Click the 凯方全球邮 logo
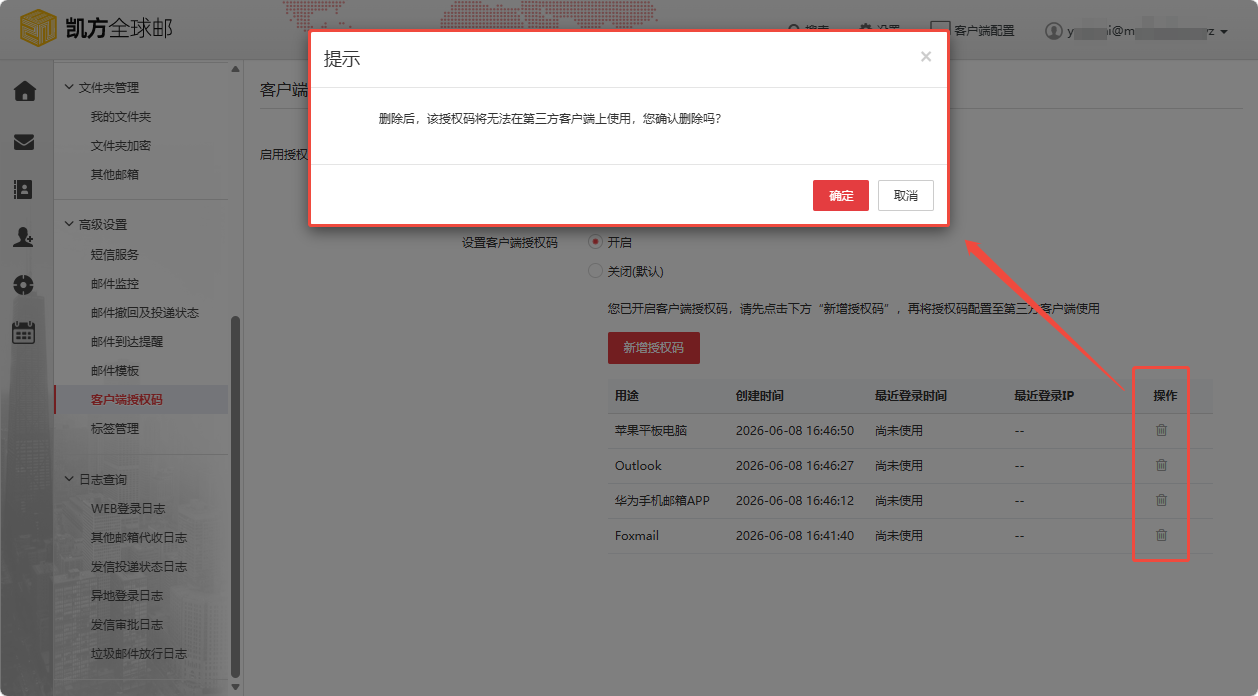The image size is (1258, 696). click(96, 28)
